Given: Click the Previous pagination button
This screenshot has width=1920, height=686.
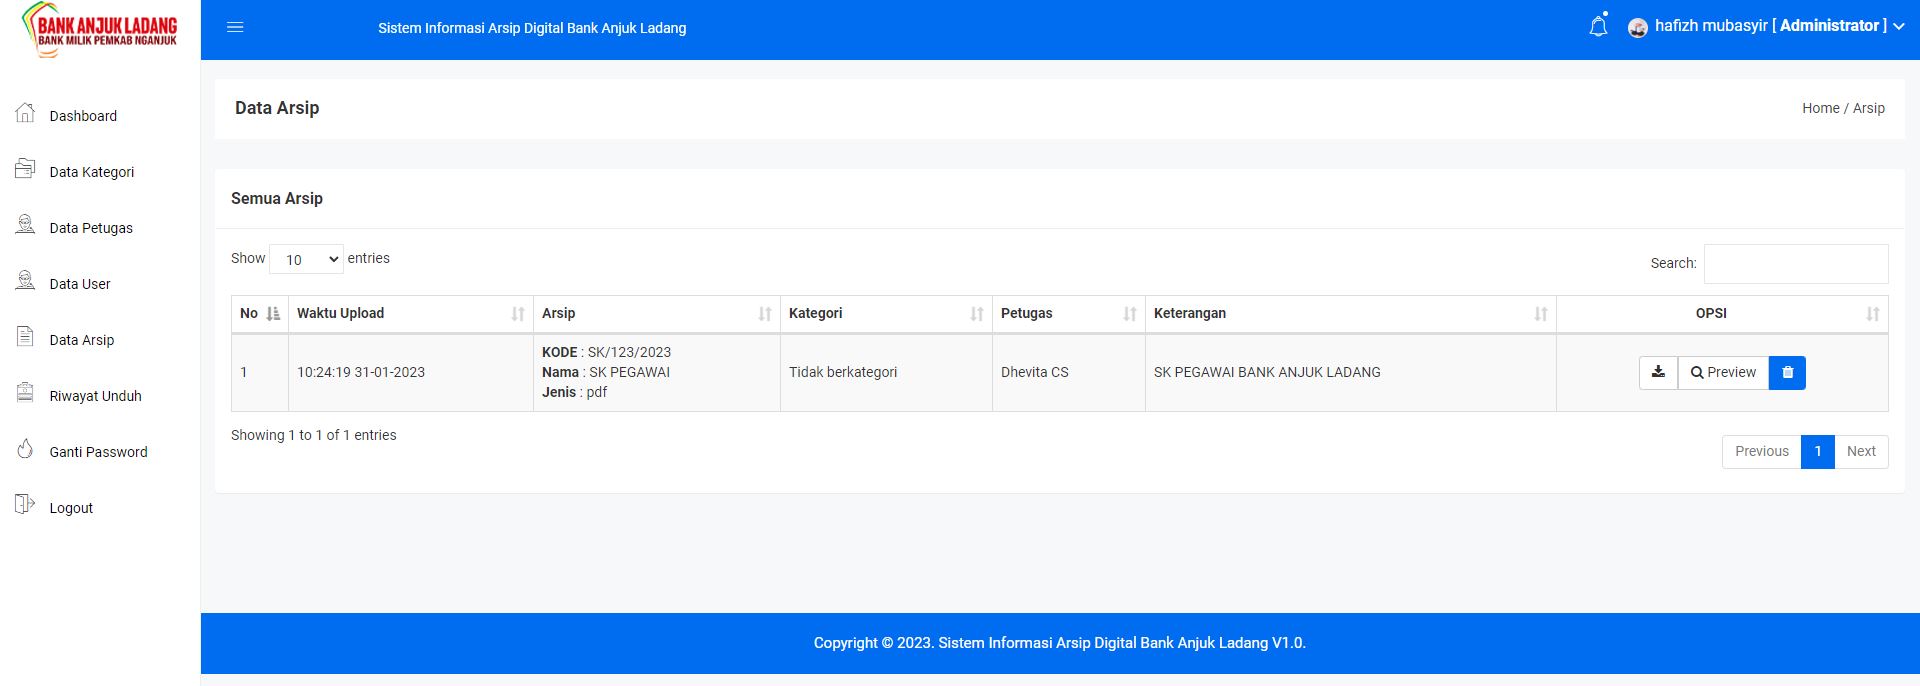Looking at the screenshot, I should click(1762, 451).
